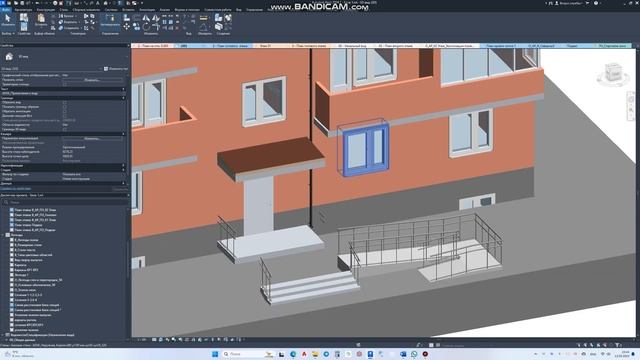Select the Move tool icon
The height and width of the screenshot is (360, 640).
pyautogui.click(x=127, y=27)
